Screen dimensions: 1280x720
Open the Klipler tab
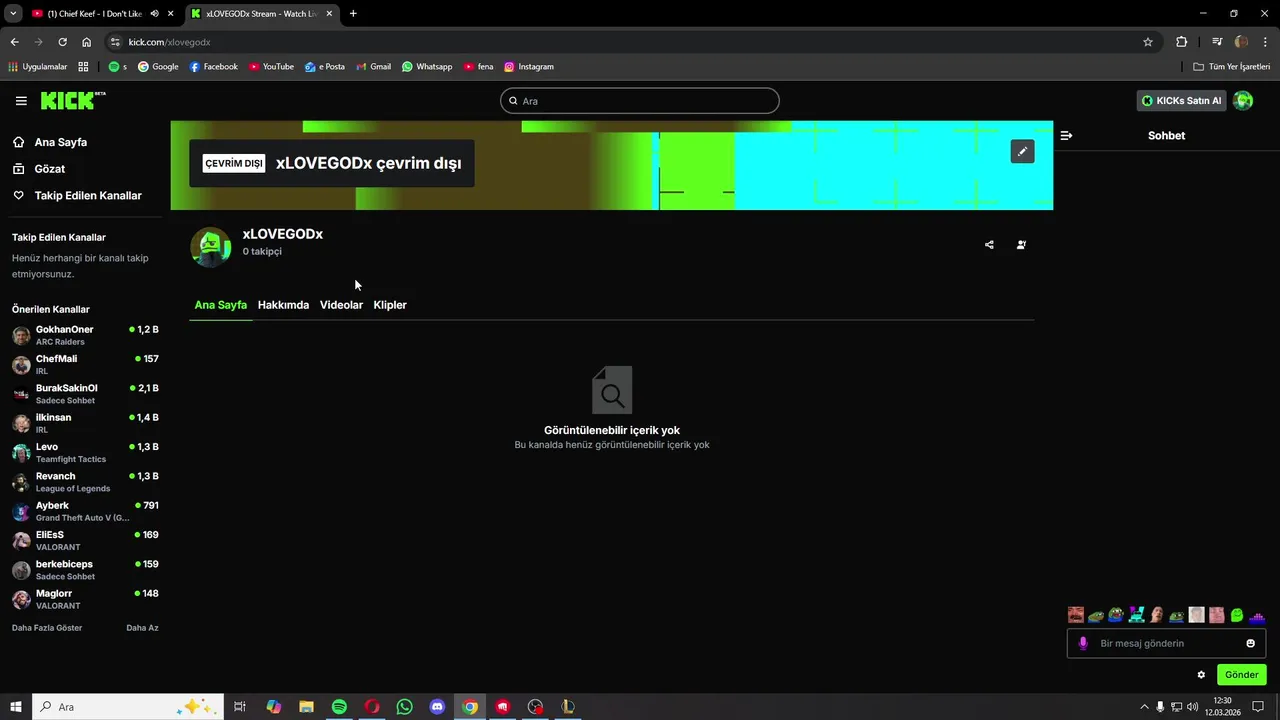(x=390, y=305)
